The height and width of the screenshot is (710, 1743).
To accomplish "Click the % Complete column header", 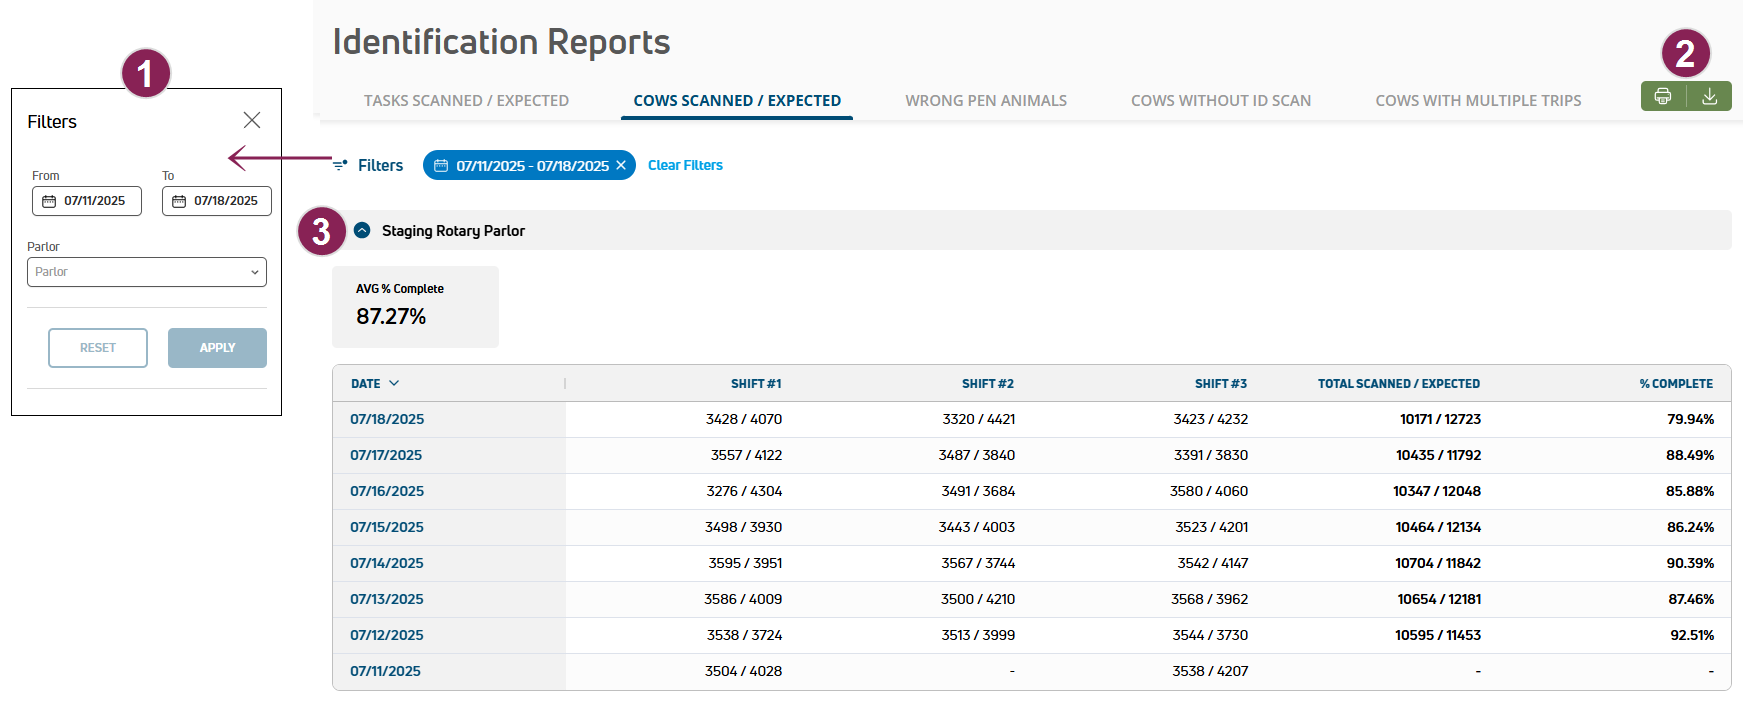I will [1675, 383].
